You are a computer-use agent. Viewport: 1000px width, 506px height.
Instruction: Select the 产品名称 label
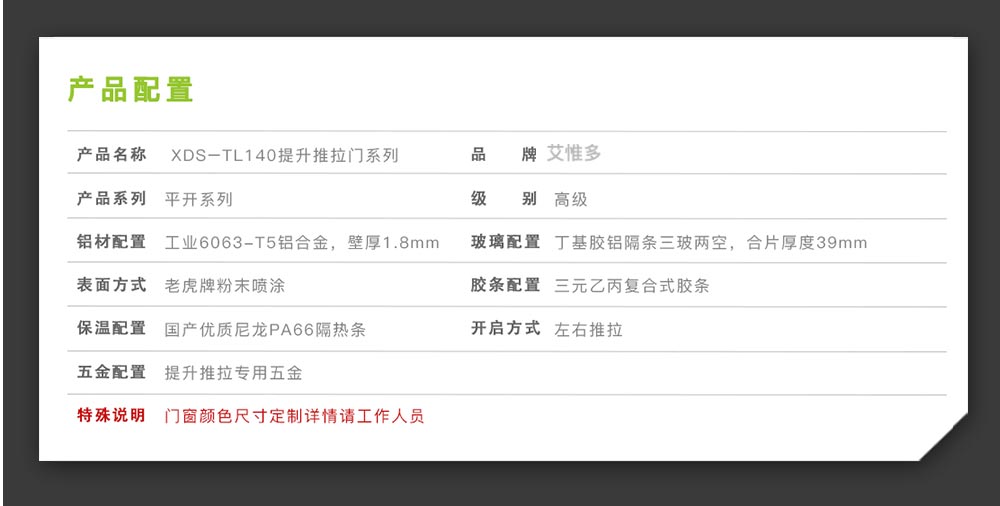[111, 155]
